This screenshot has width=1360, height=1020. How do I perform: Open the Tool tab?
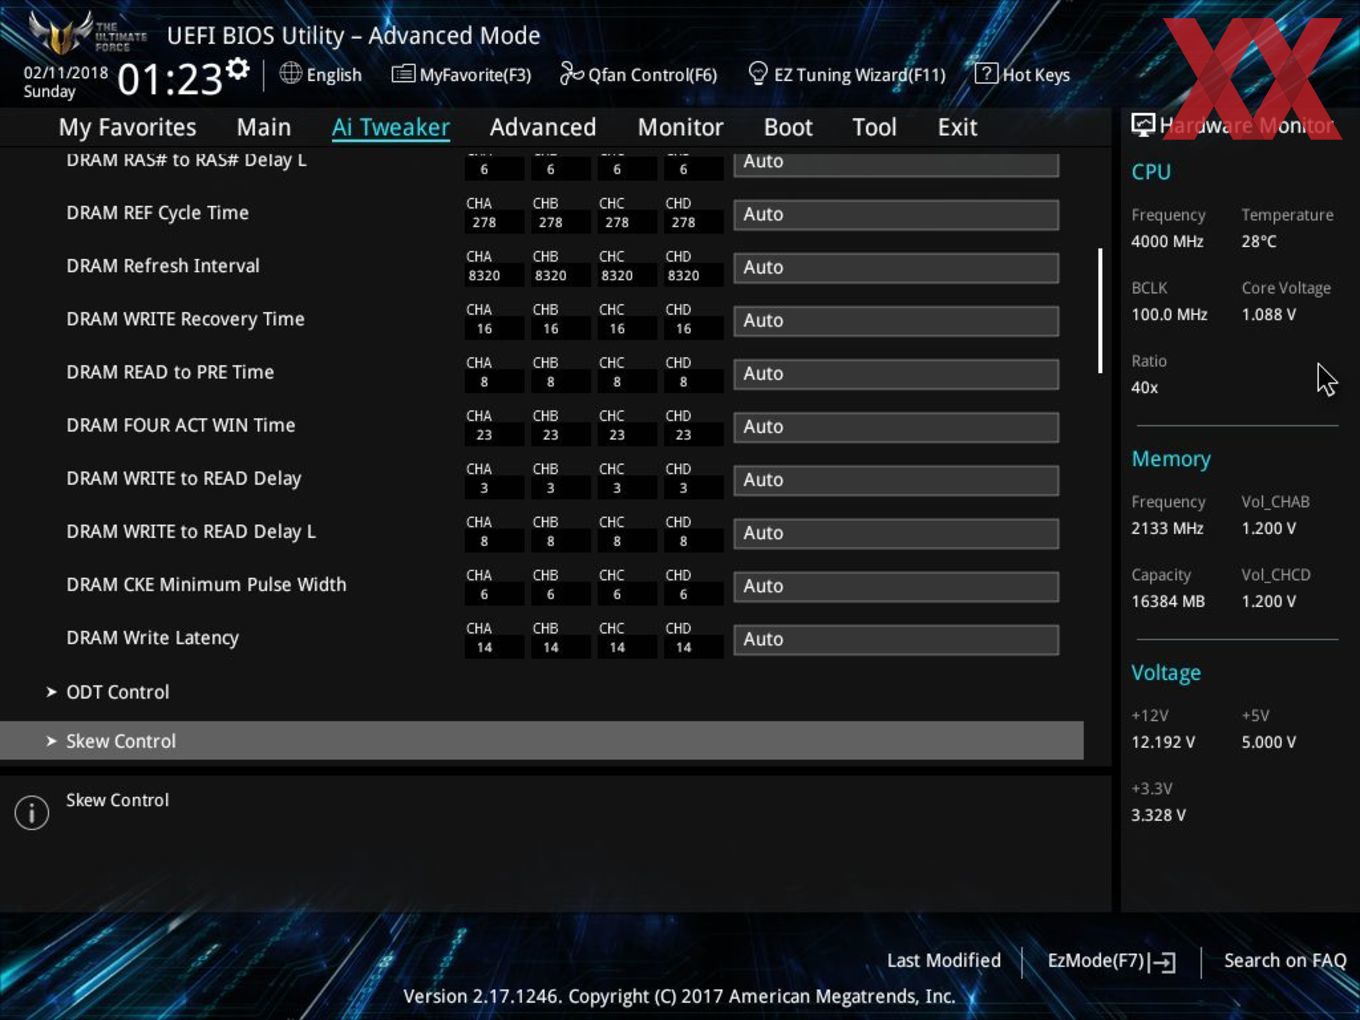(874, 127)
